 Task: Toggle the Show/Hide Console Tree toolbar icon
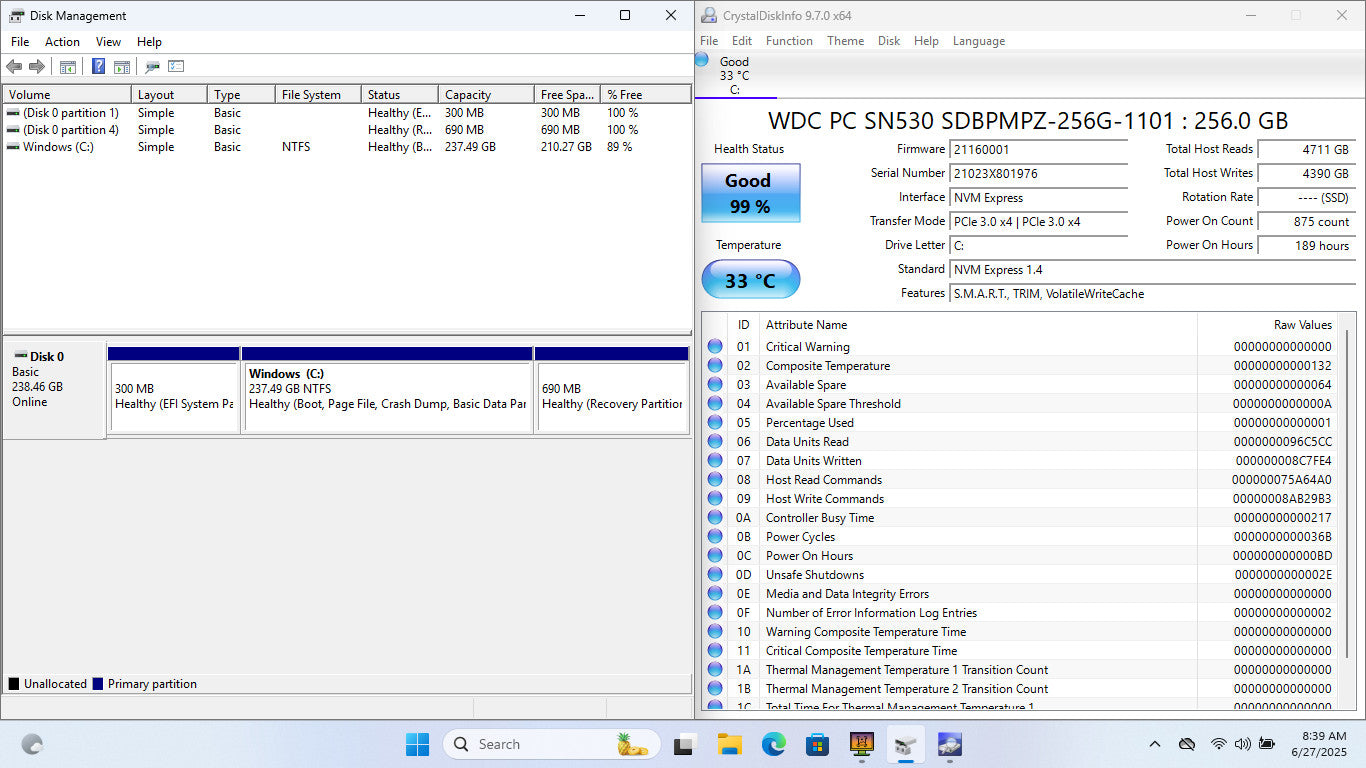pos(68,67)
